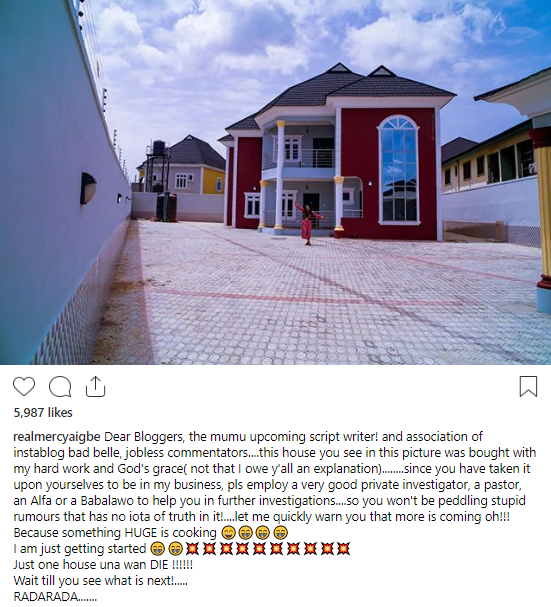Open the realmercyaigbe profile username
Screen dimensions: 551x607
click(x=57, y=437)
